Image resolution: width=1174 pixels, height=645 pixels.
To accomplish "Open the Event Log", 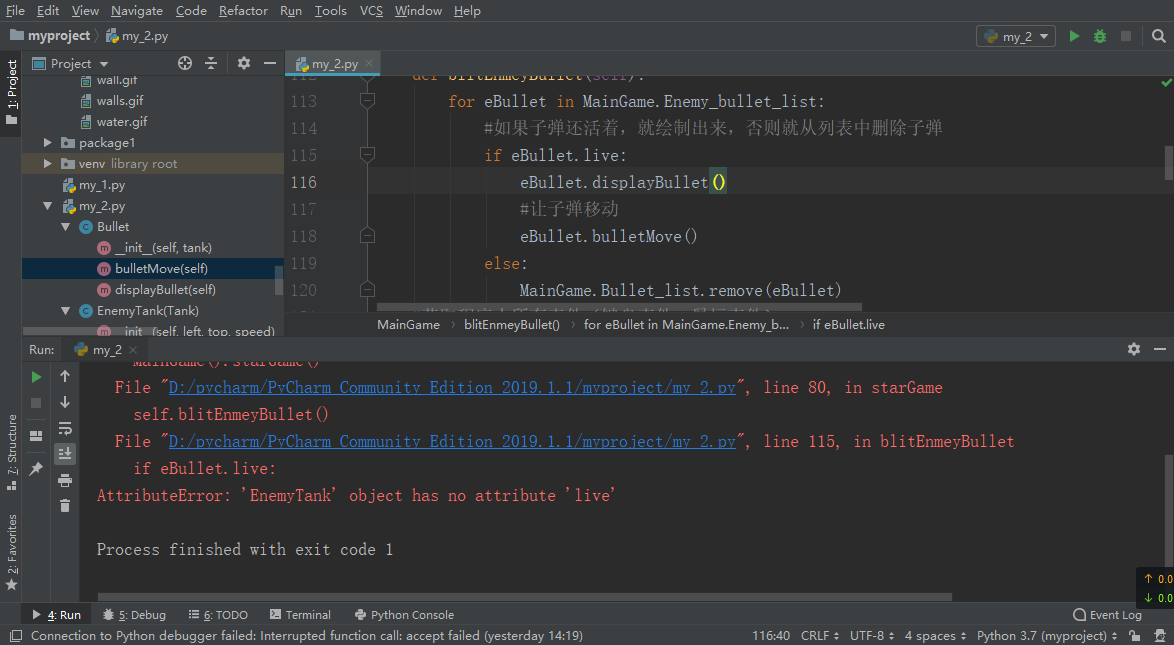I will [1107, 615].
